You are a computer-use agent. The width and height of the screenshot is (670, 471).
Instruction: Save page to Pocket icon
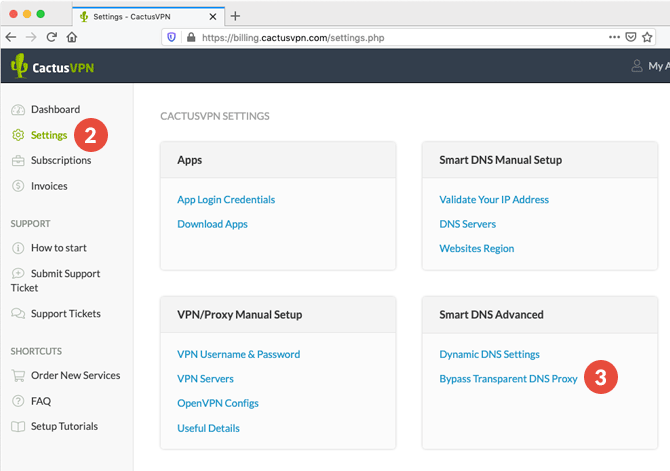click(x=631, y=37)
